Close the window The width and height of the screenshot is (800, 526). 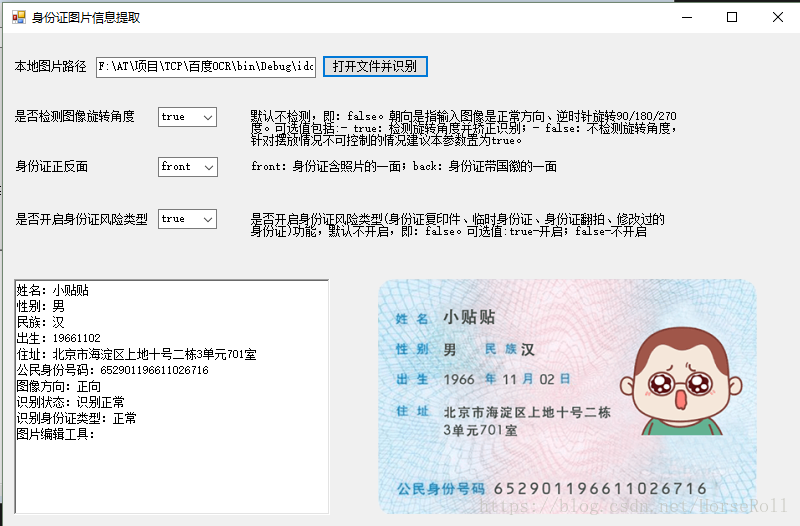pyautogui.click(x=778, y=17)
